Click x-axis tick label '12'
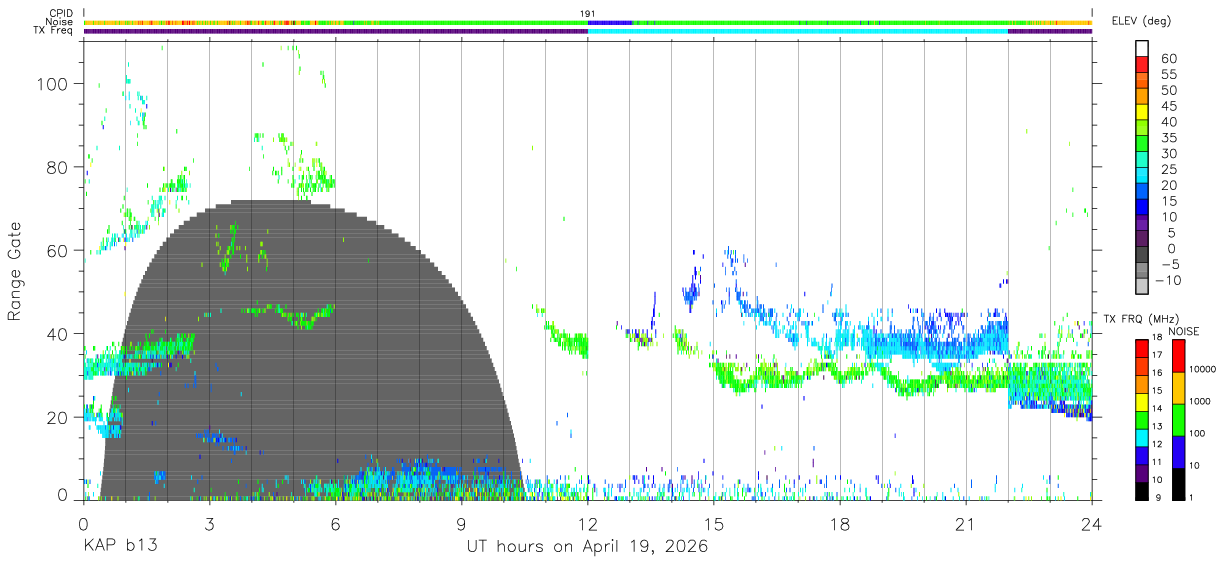This screenshot has width=1228, height=567. (x=588, y=524)
